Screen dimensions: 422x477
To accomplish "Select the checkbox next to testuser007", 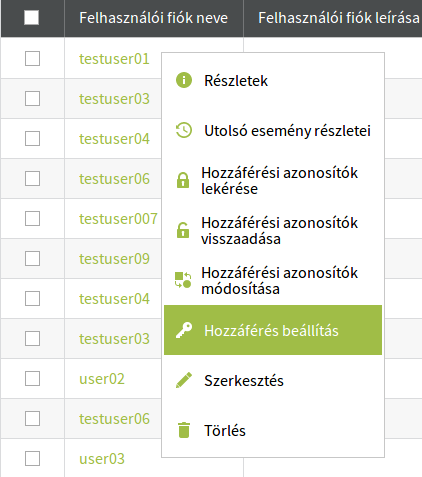I will tap(32, 219).
